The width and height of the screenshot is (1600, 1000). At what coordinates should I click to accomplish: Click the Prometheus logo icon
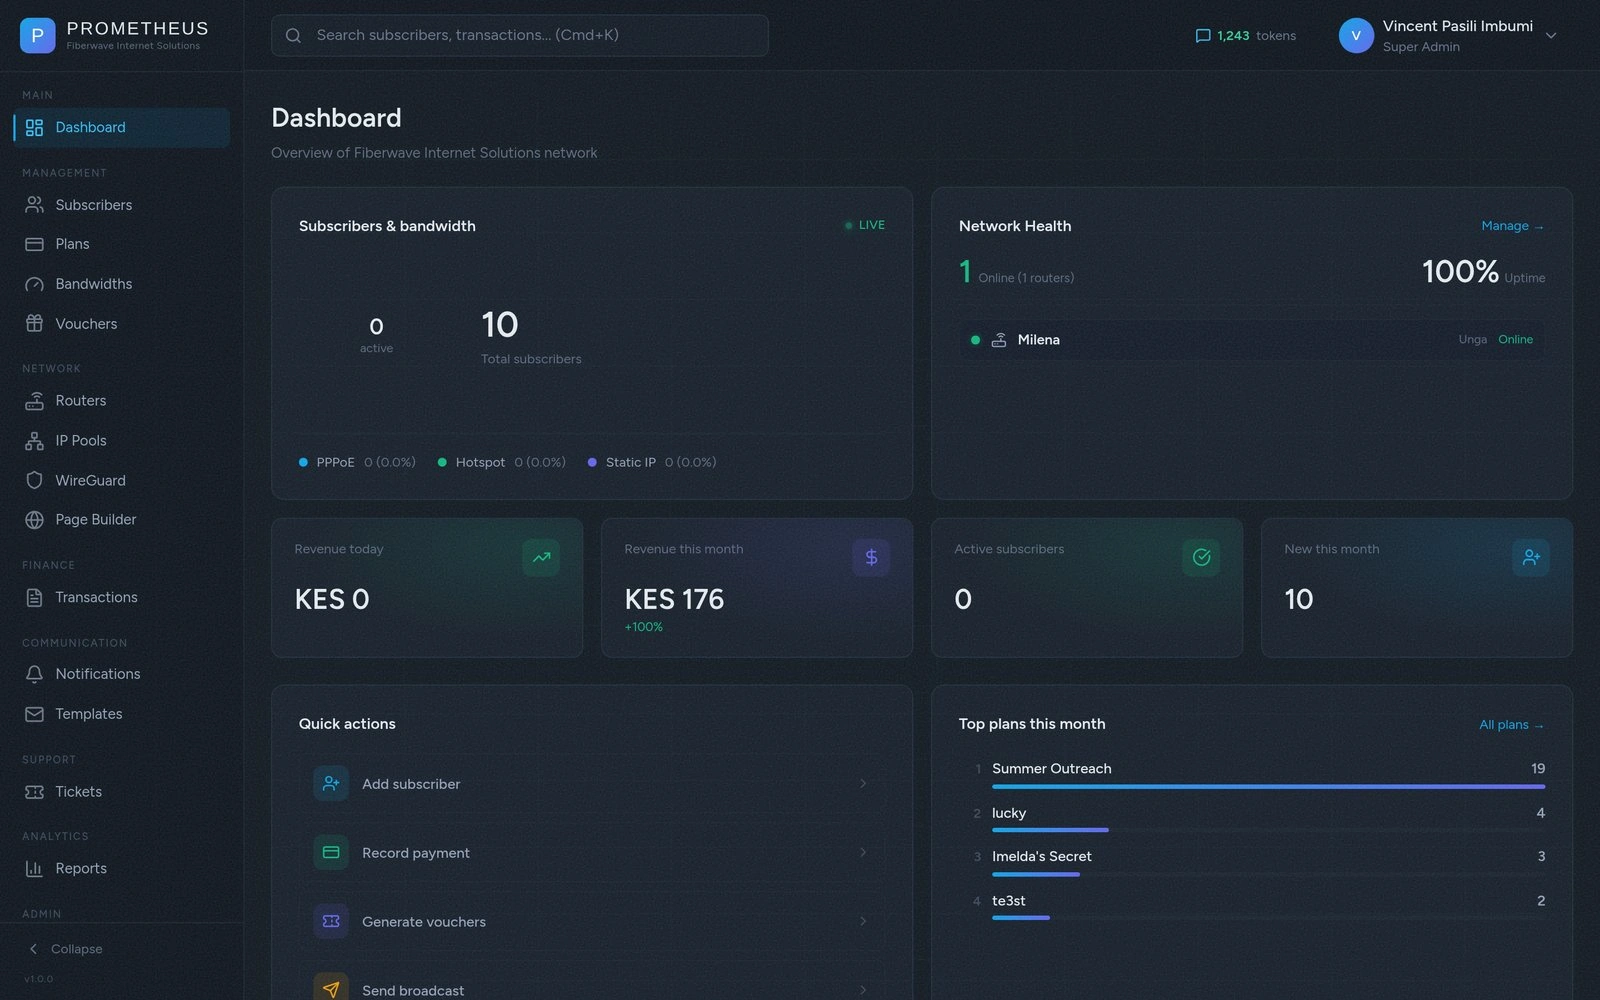pyautogui.click(x=37, y=36)
